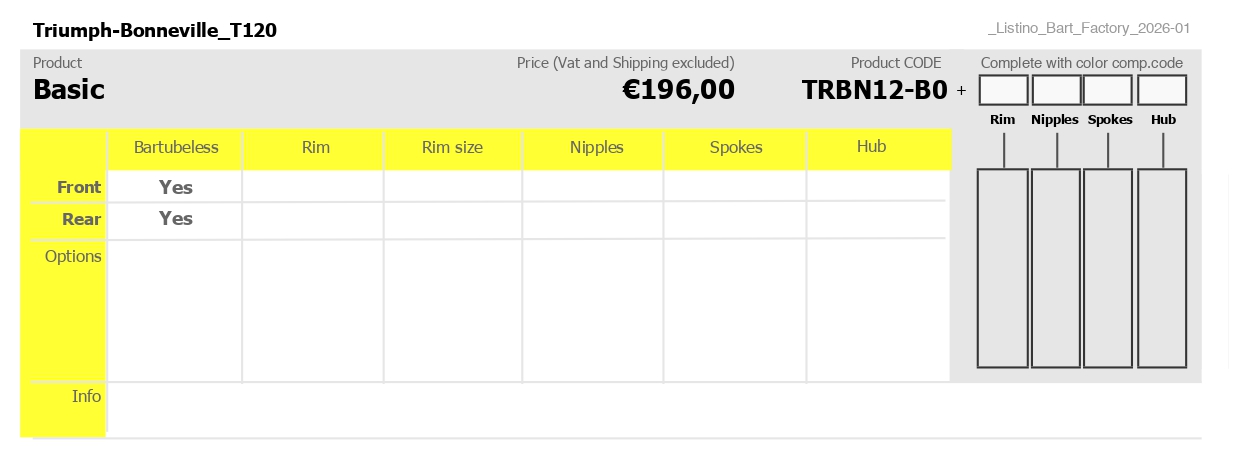Click the Spokes color code box
This screenshot has height=473, width=1240.
click(1108, 90)
